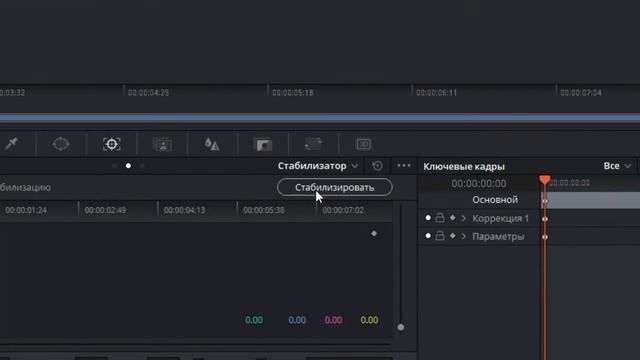Screen dimensions: 640x360
Task: Select the active middle page dot
Action: [128, 166]
